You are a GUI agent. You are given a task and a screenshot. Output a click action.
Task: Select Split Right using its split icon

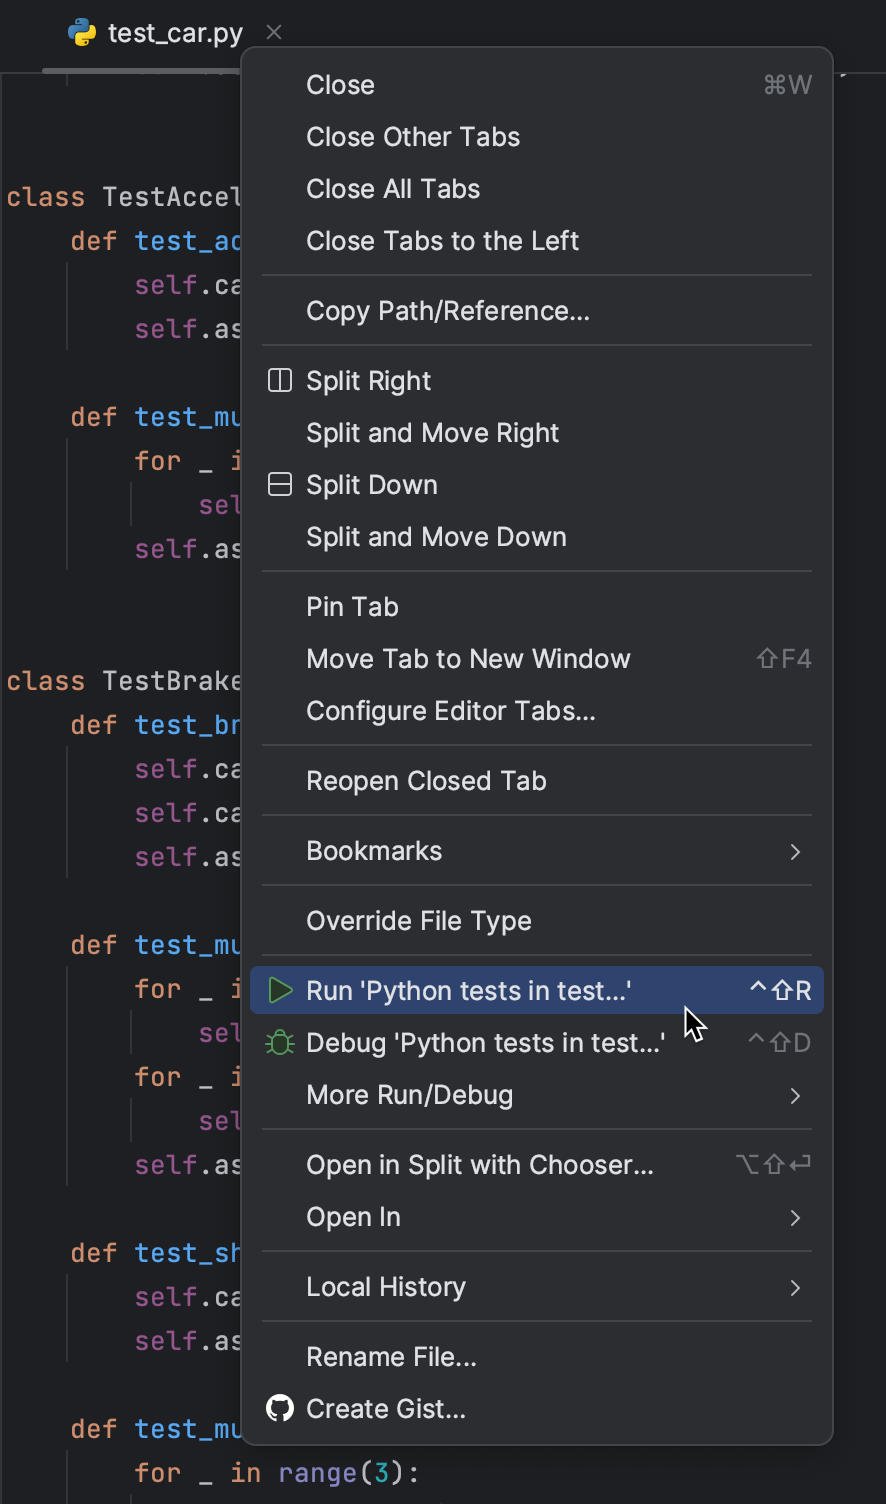click(279, 380)
